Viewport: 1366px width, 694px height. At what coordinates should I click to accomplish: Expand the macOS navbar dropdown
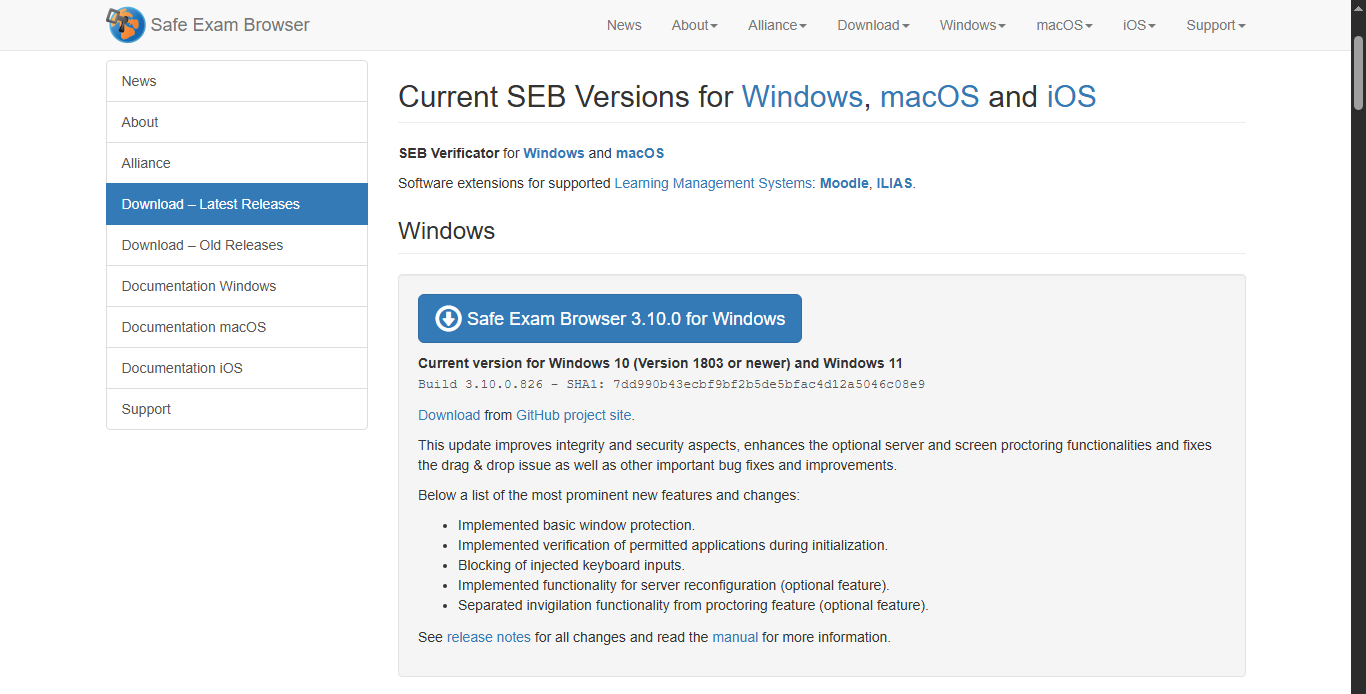point(1064,25)
